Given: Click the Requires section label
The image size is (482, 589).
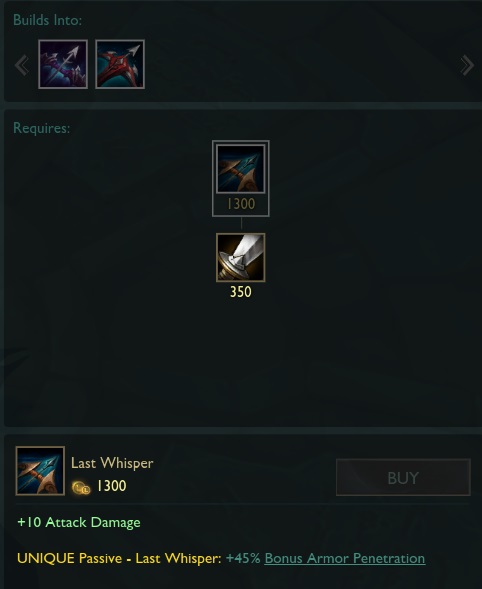Looking at the screenshot, I should click(41, 128).
